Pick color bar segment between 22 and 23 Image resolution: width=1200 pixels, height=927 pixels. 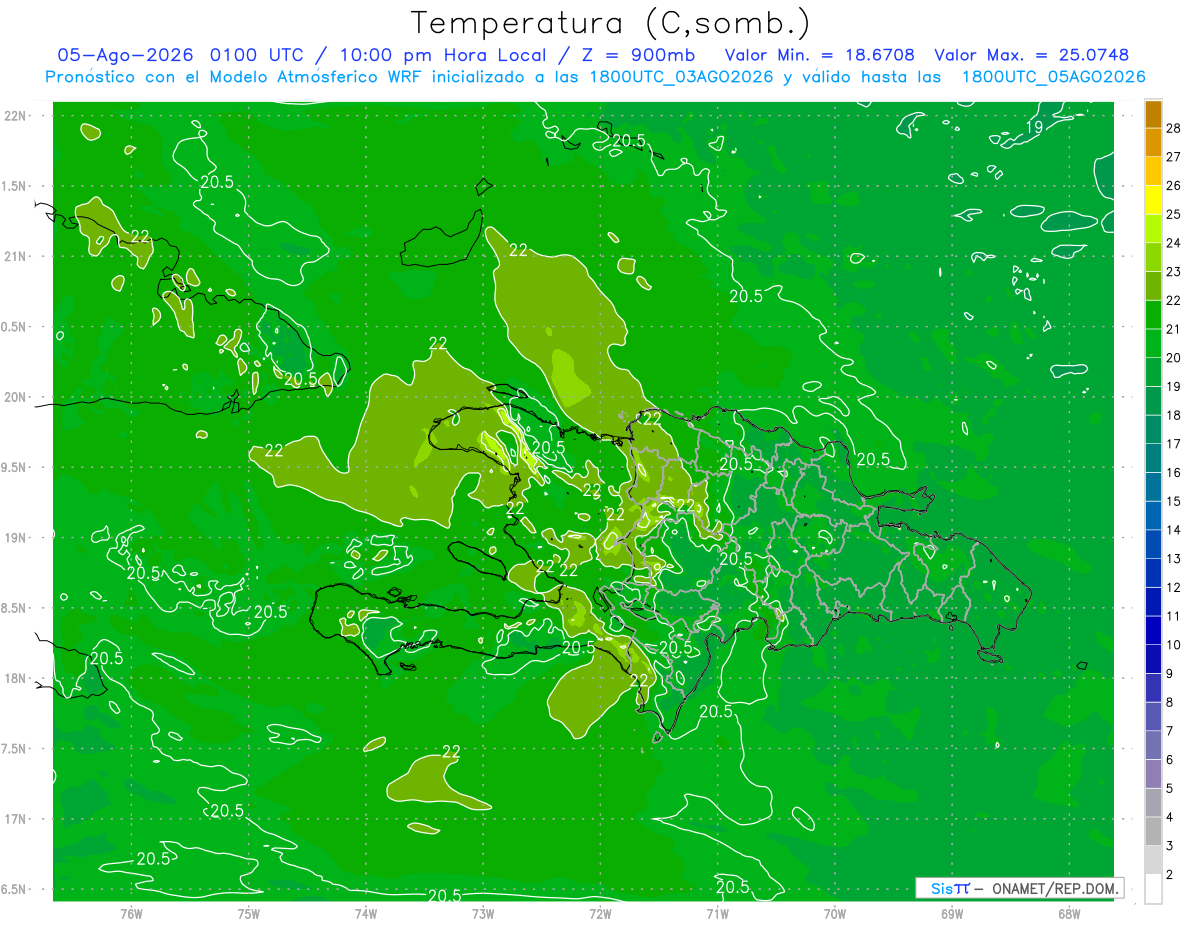(1153, 286)
